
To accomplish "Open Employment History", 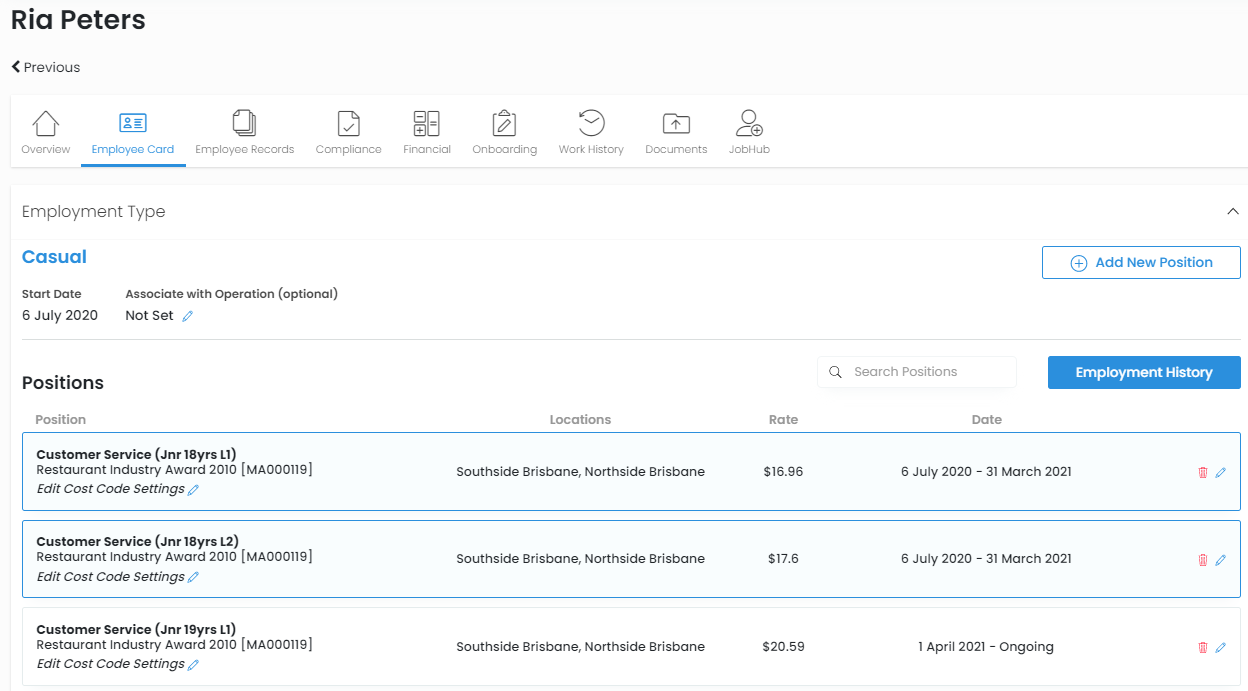I will coord(1144,373).
